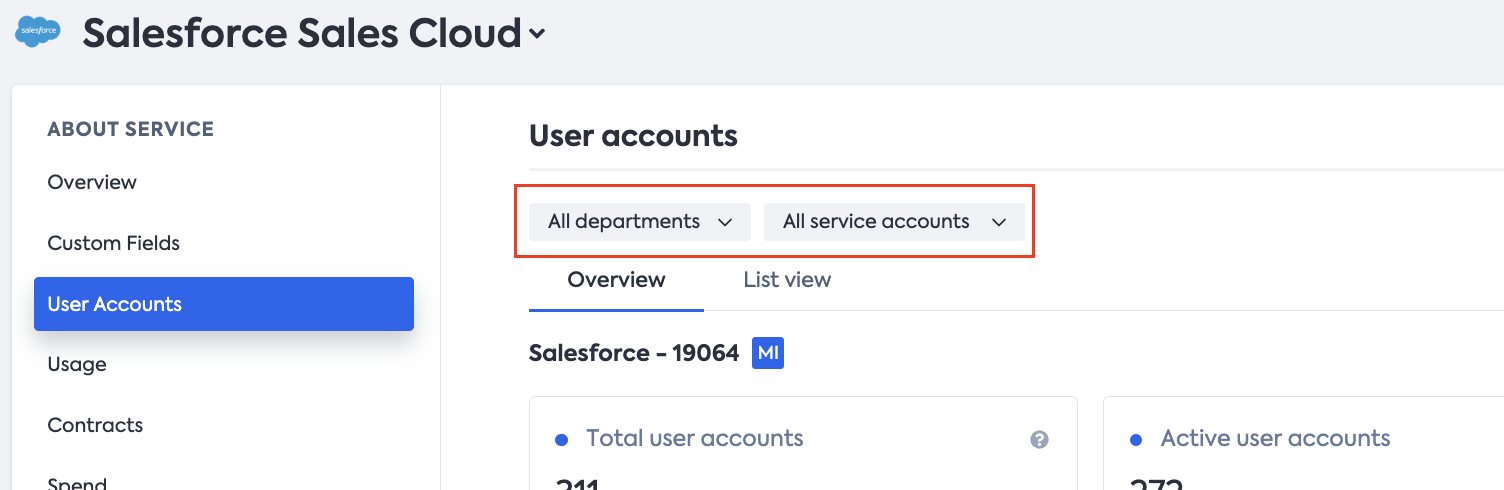Open the Salesforce Sales Cloud title chevron
The width and height of the screenshot is (1504, 490).
(537, 34)
